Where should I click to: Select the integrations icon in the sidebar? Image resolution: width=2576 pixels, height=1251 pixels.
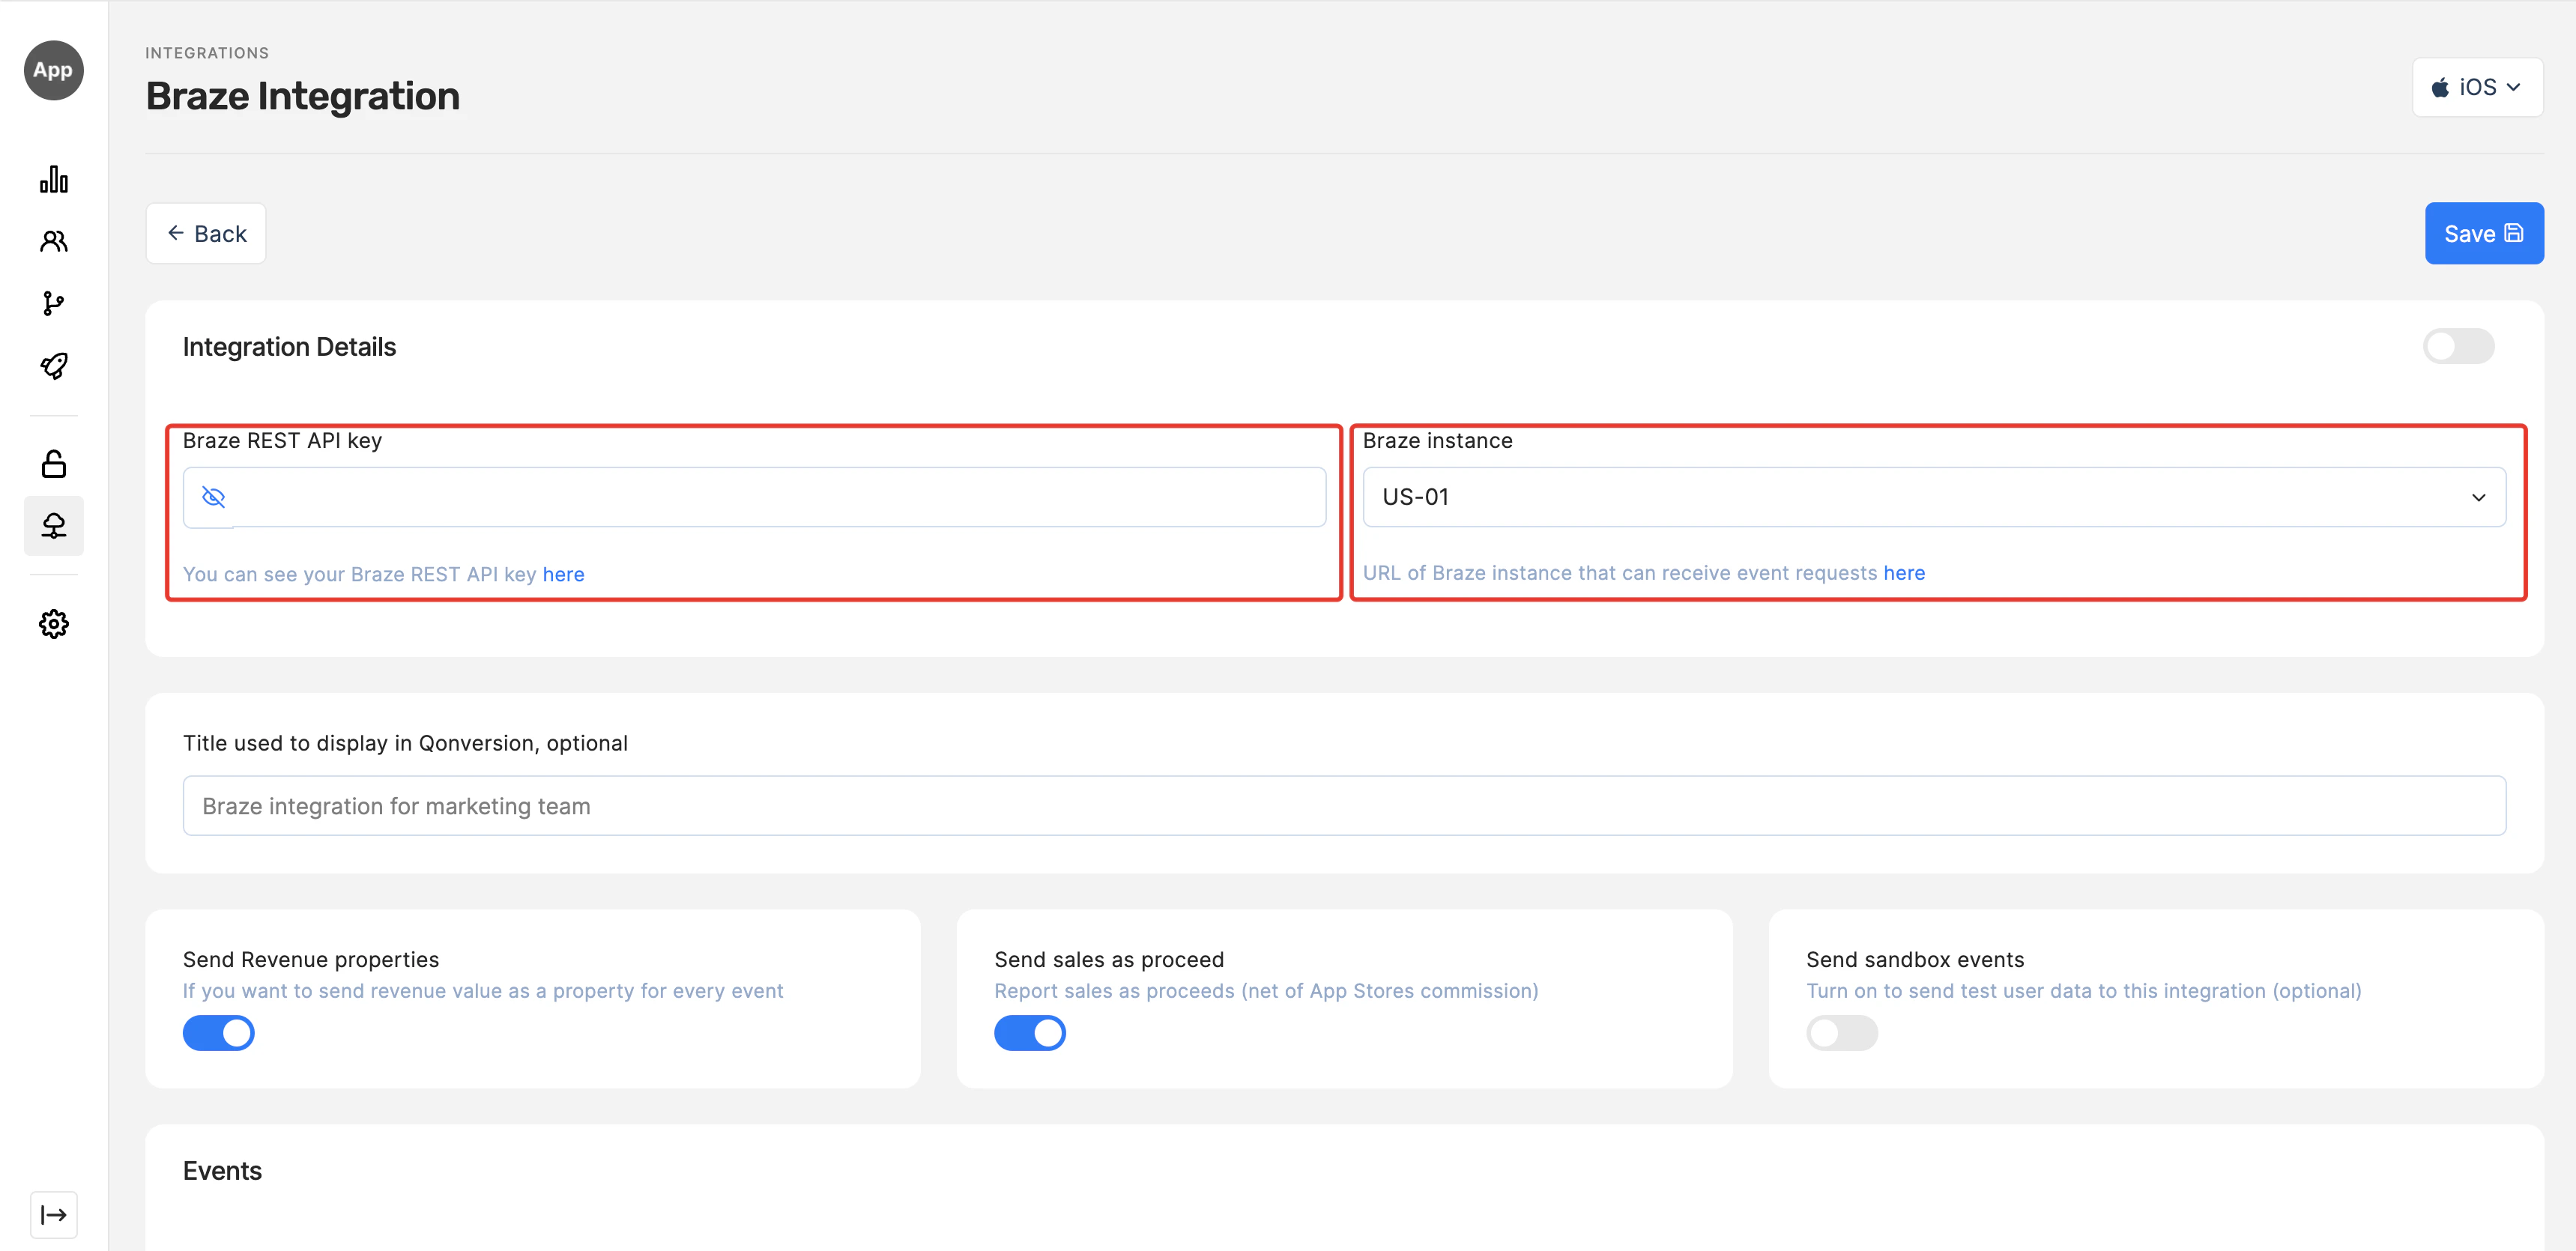click(x=54, y=526)
